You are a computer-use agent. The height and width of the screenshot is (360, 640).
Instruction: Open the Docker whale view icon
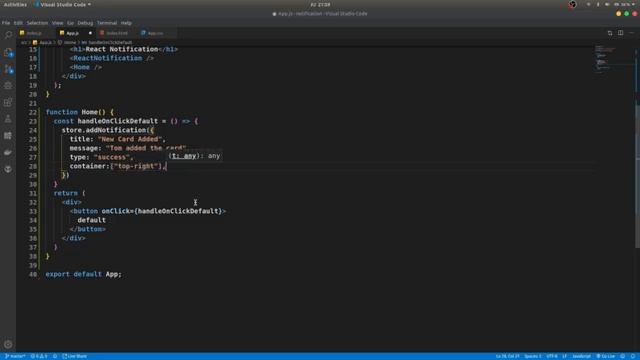click(8, 152)
